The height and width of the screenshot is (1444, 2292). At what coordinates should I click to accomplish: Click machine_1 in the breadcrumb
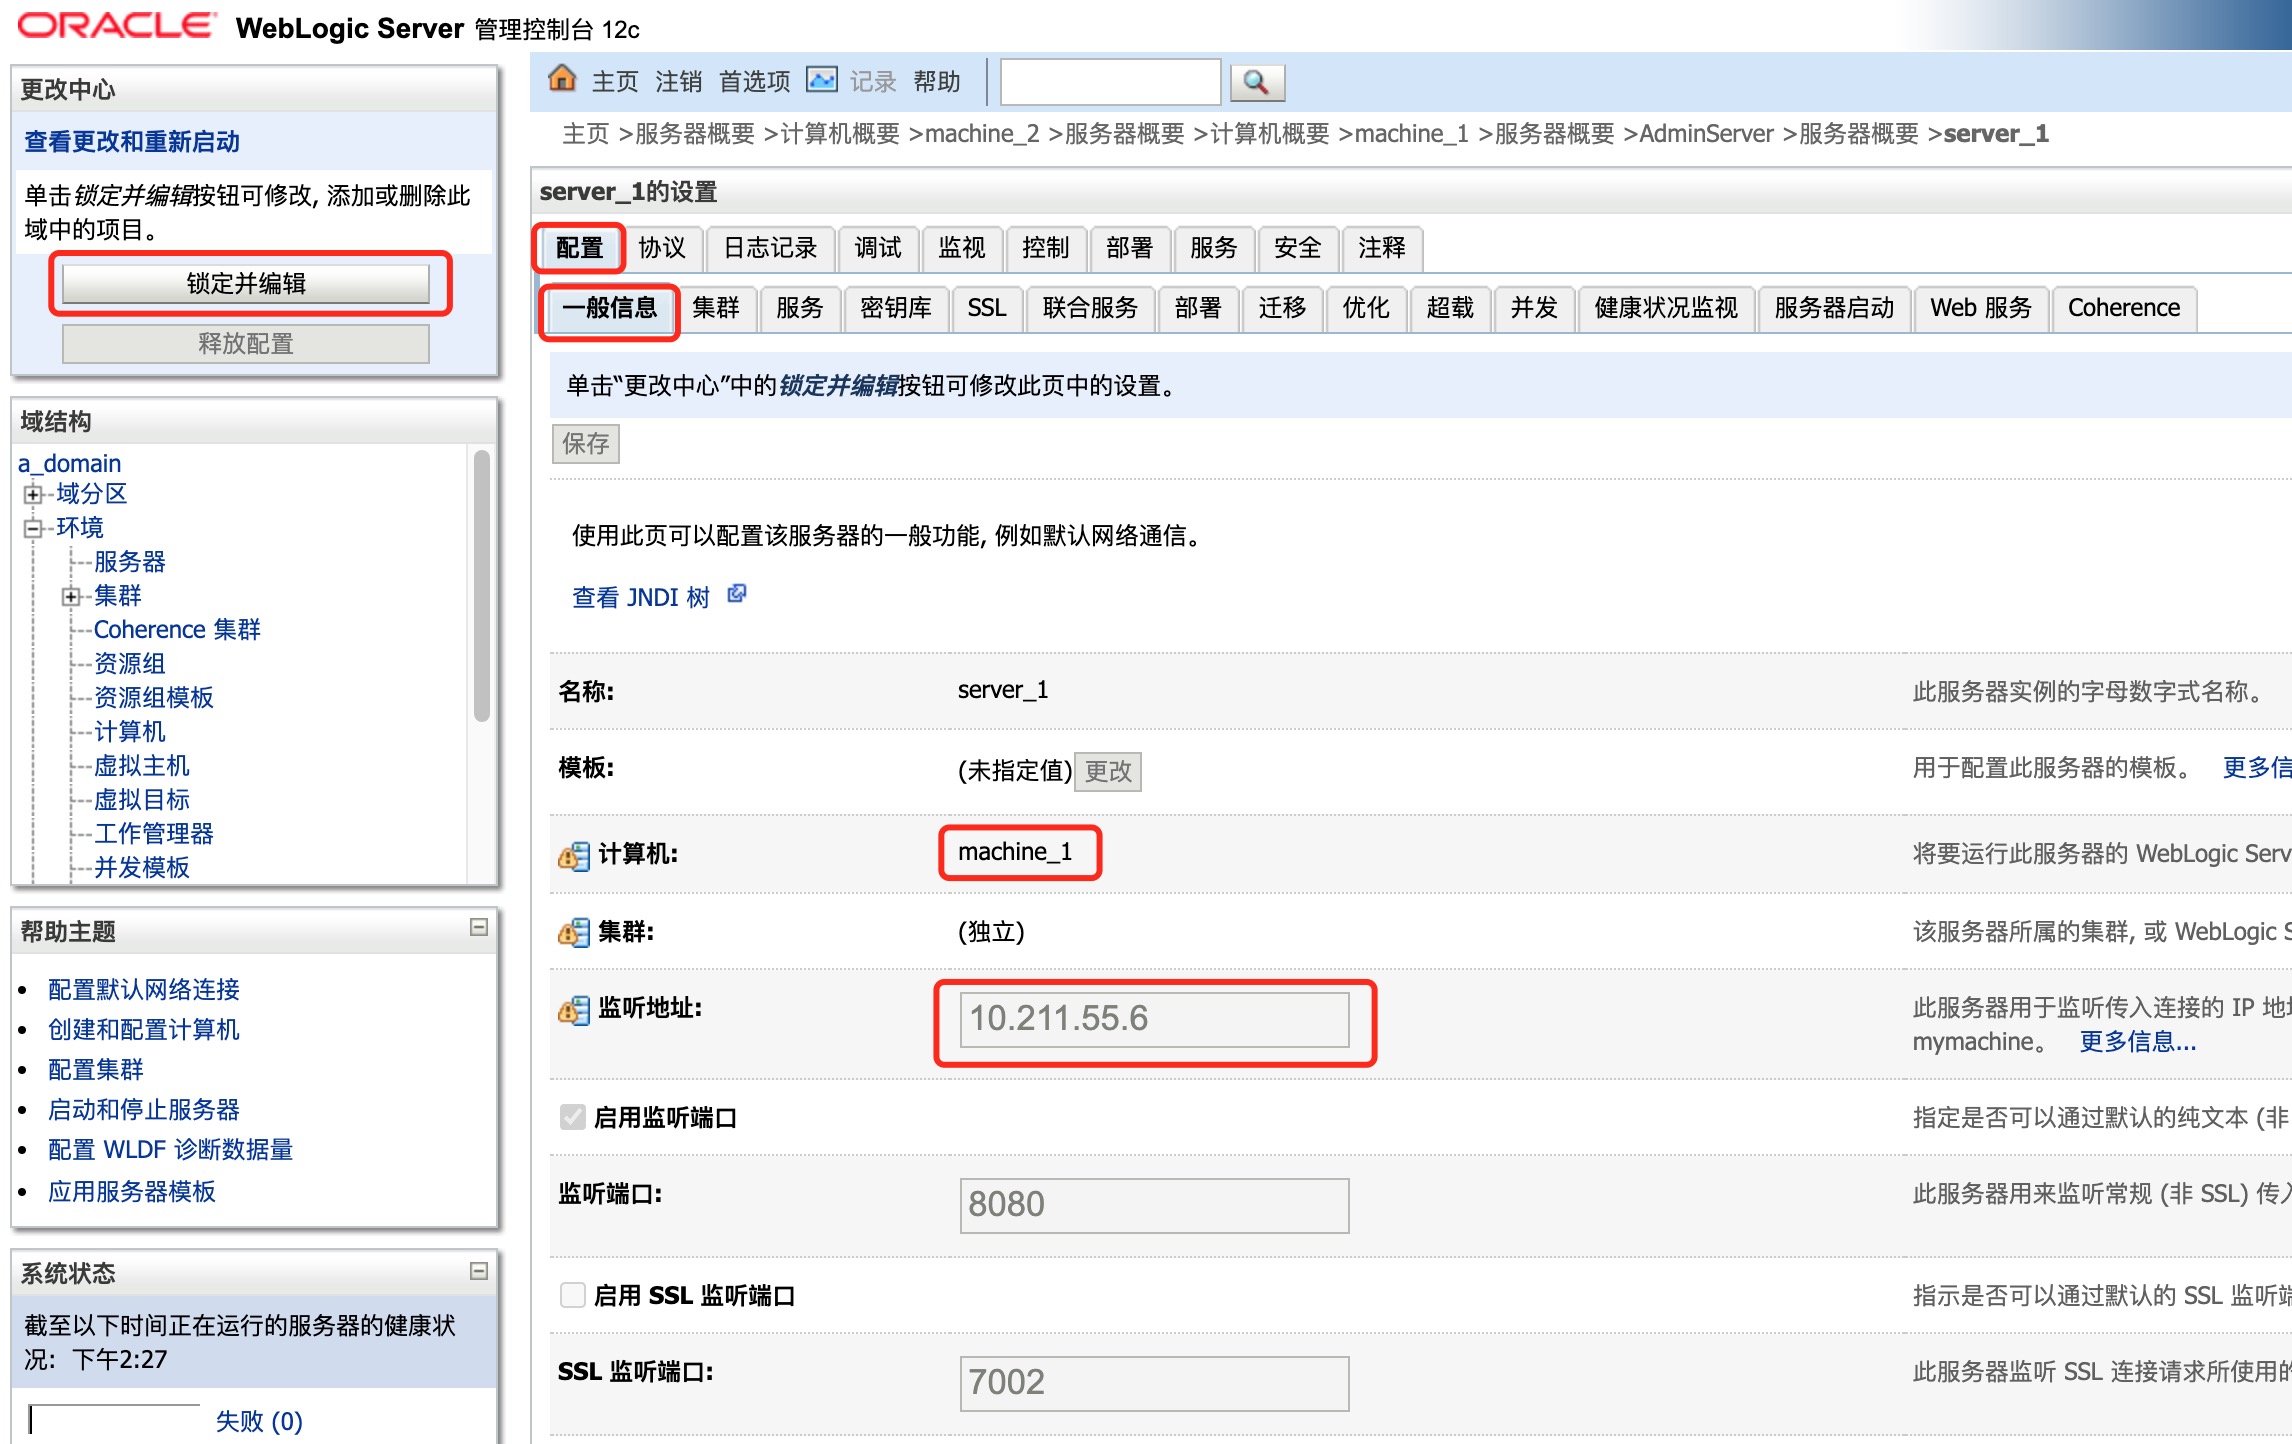(1411, 134)
